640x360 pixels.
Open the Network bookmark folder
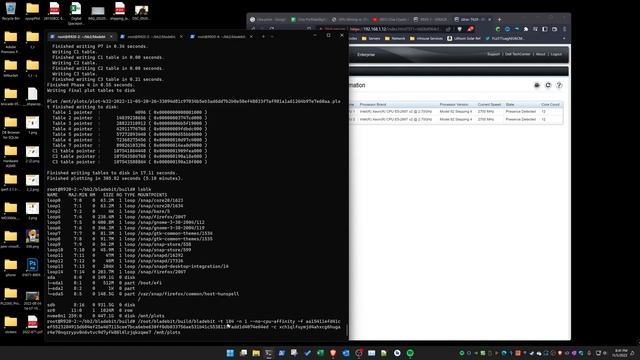395,38
